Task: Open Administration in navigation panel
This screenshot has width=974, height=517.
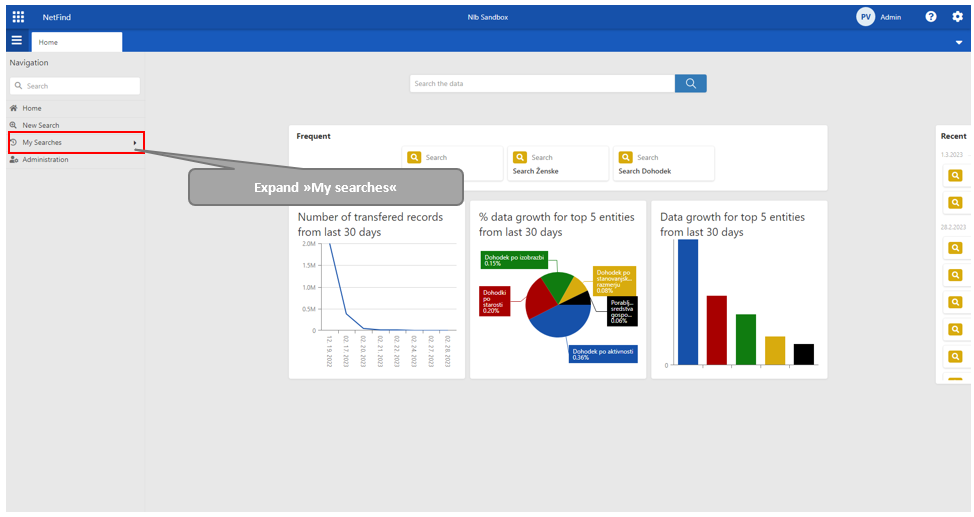Action: [x=45, y=160]
